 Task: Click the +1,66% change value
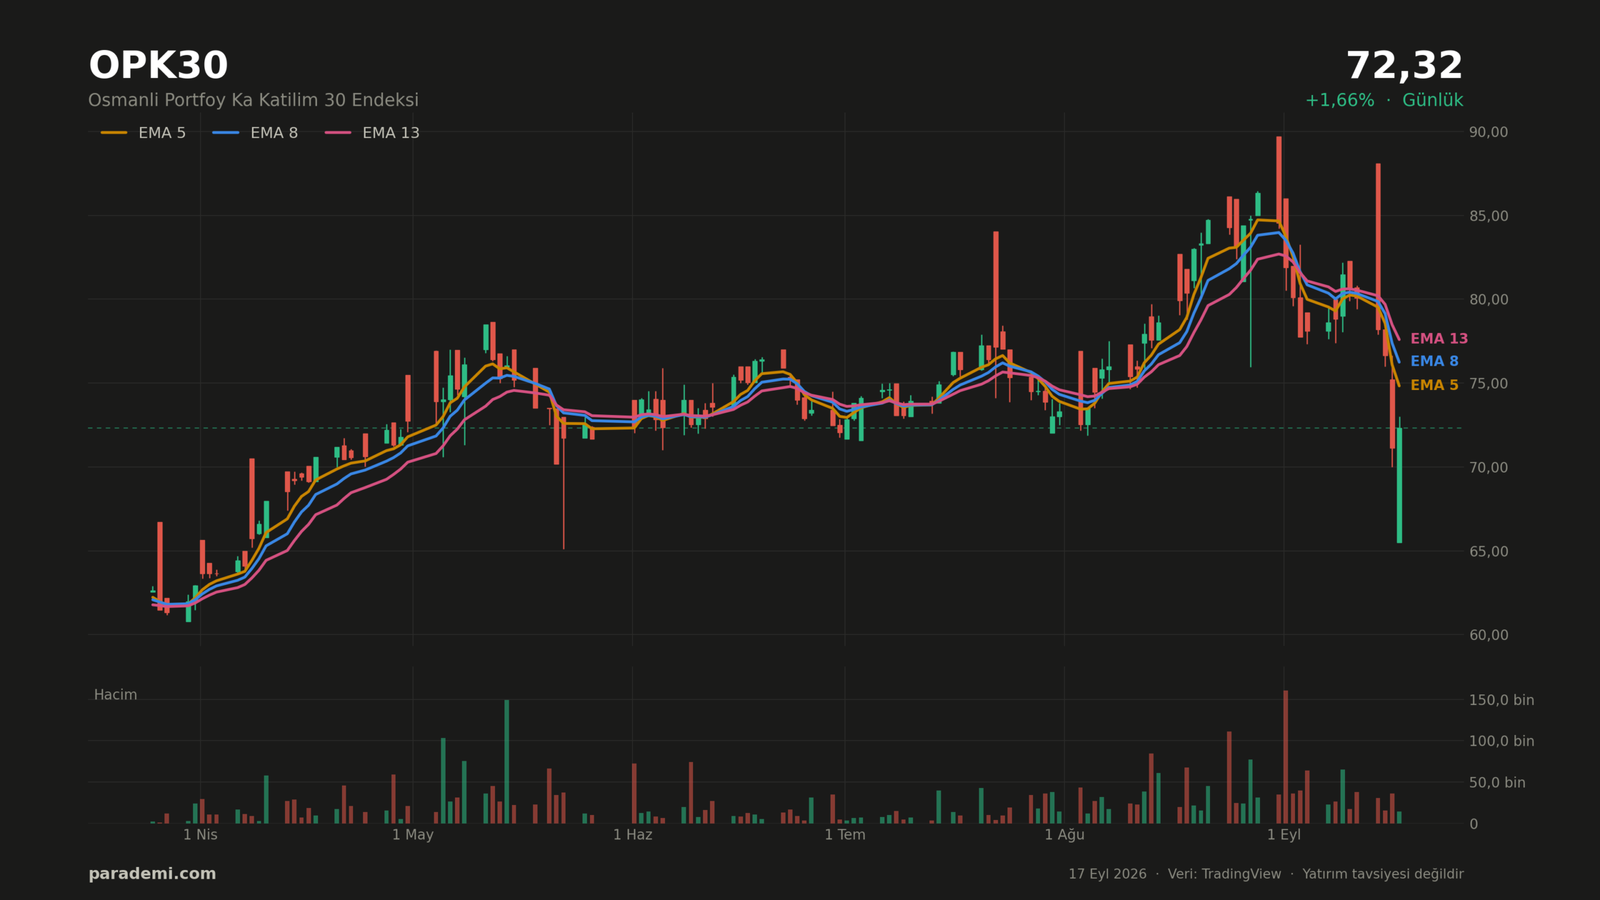(x=1339, y=100)
